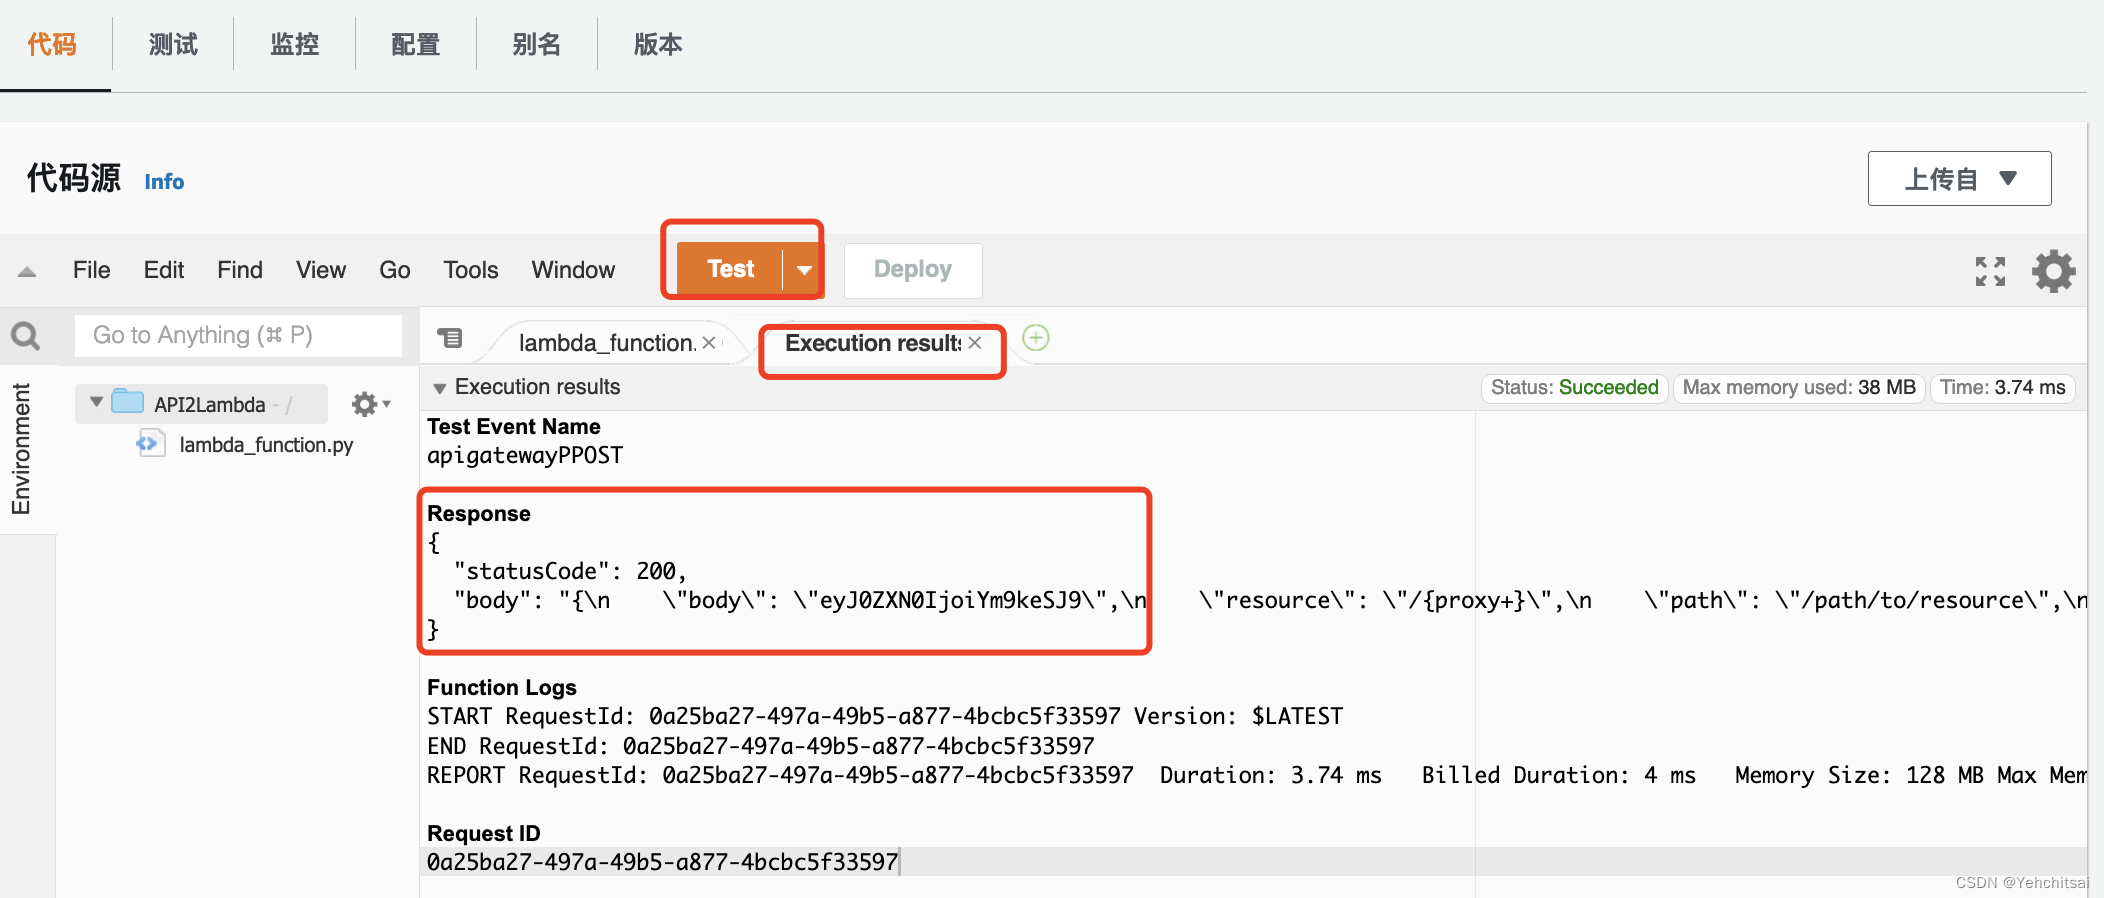2104x898 pixels.
Task: Click the apigatewayPPOST event name
Action: [x=525, y=456]
